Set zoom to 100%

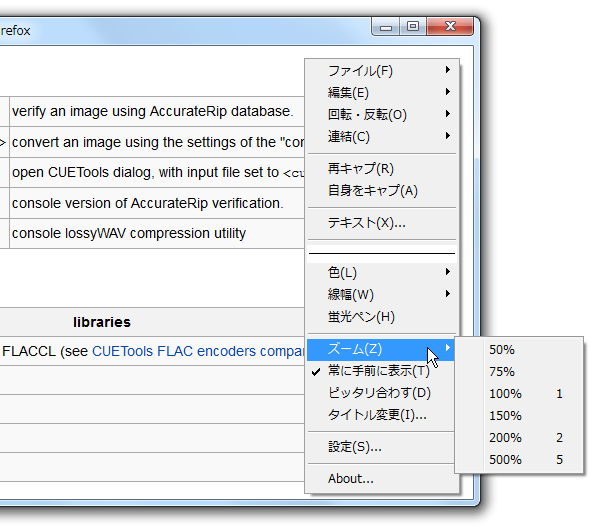coord(519,394)
